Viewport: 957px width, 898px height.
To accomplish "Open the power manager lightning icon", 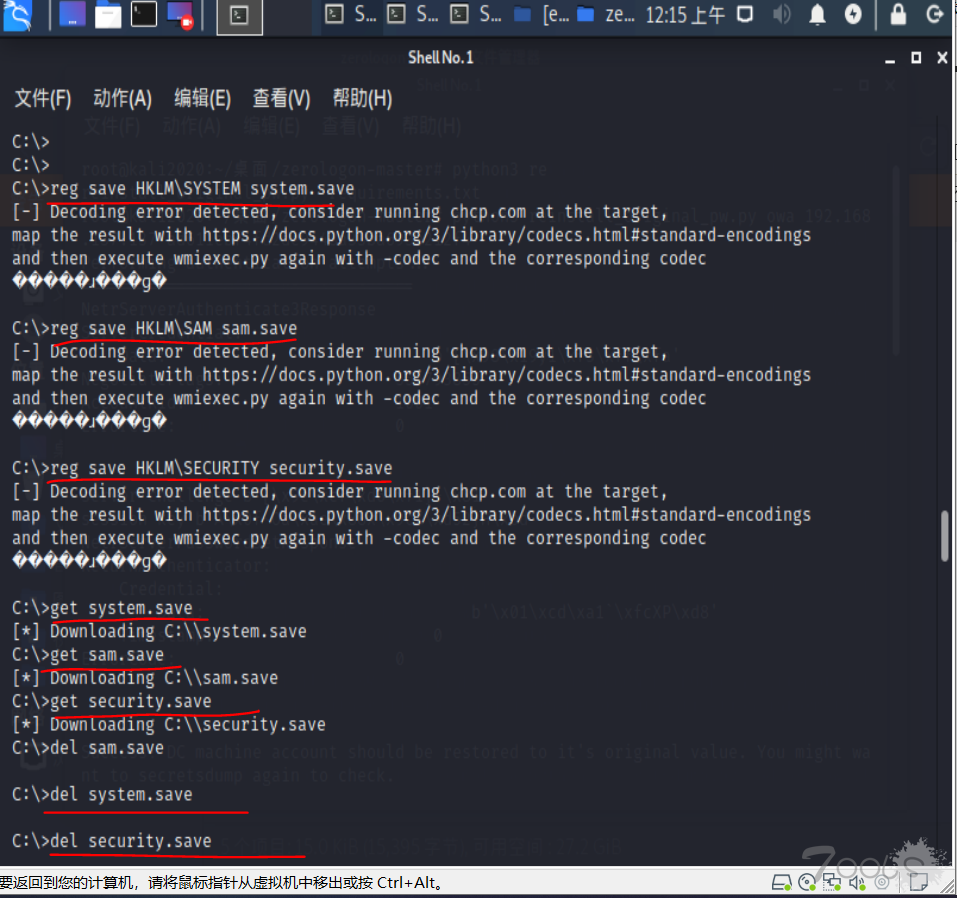I will [x=853, y=14].
